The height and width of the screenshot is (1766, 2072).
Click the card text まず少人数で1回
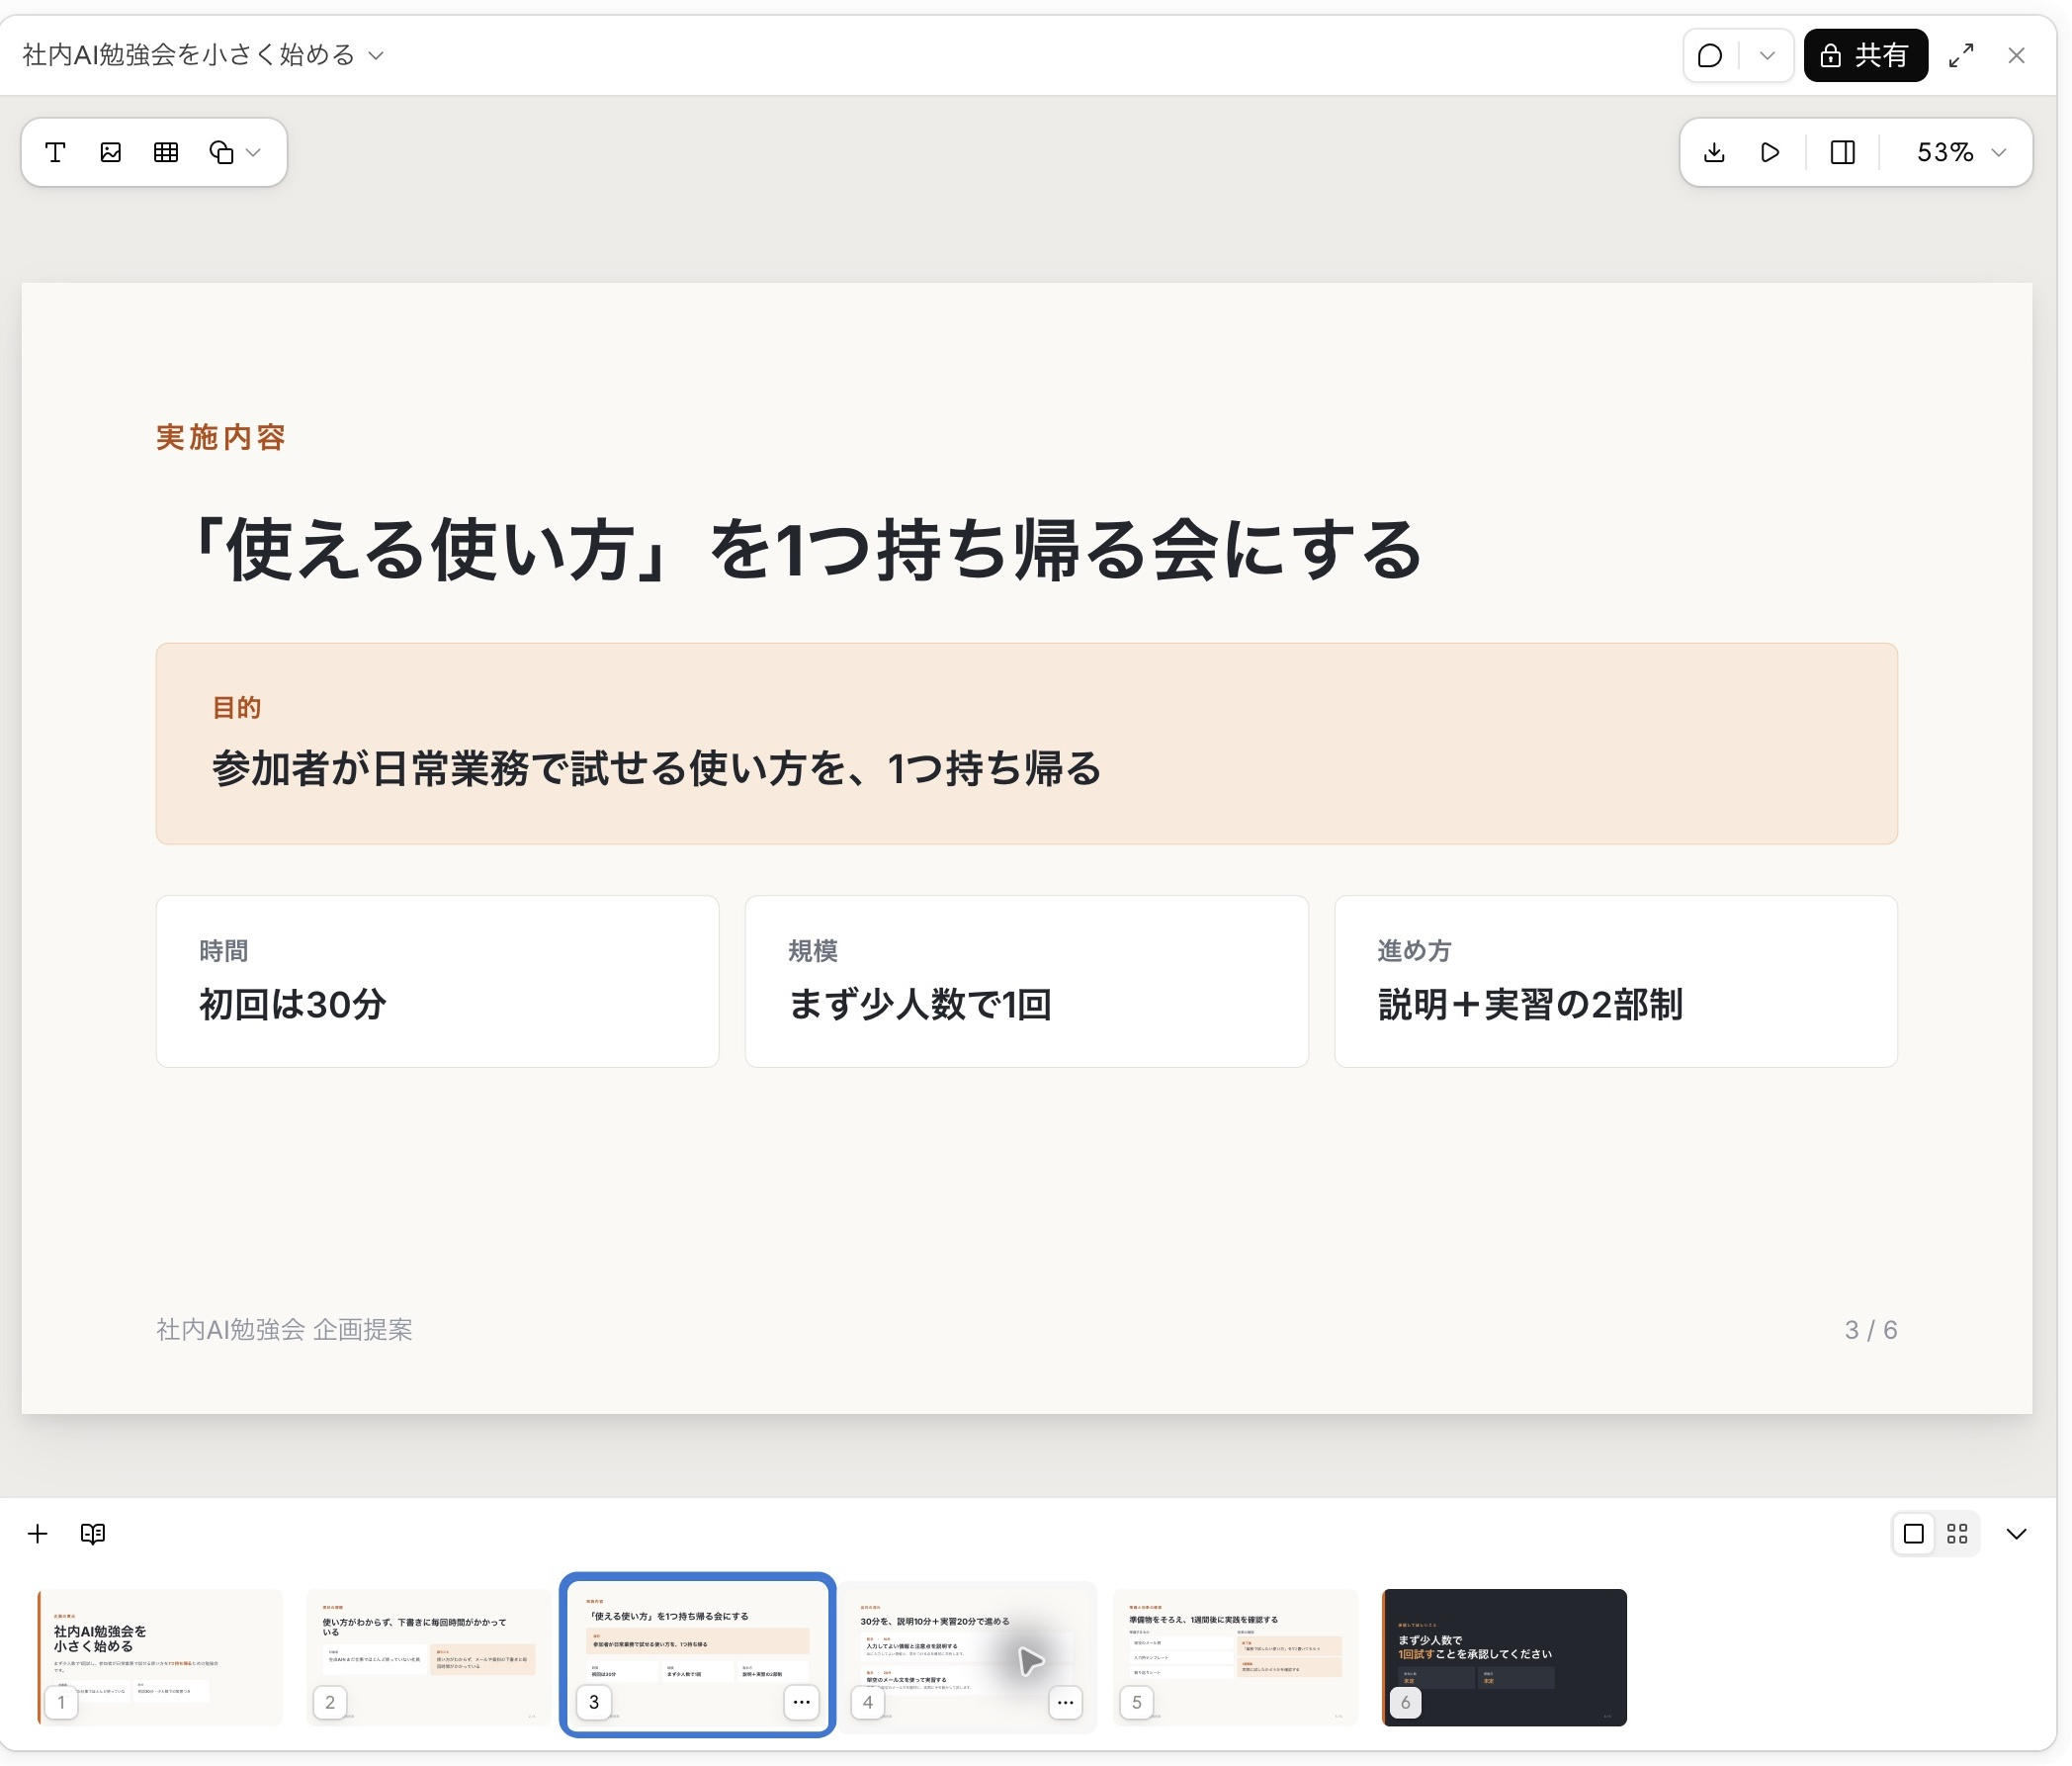[920, 1004]
